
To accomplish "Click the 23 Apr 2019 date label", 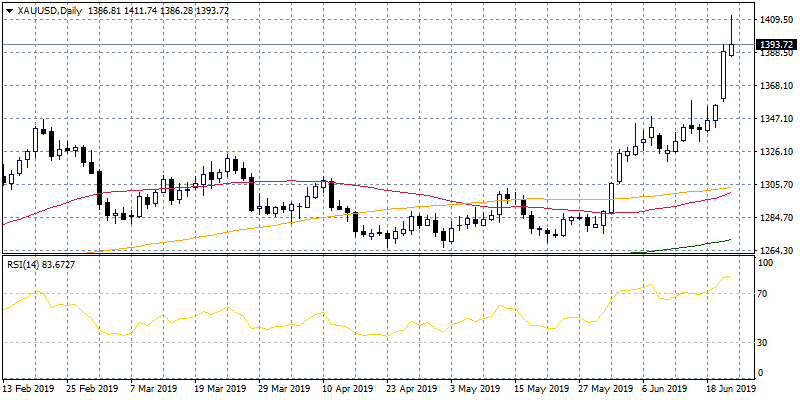I will 411,388.
